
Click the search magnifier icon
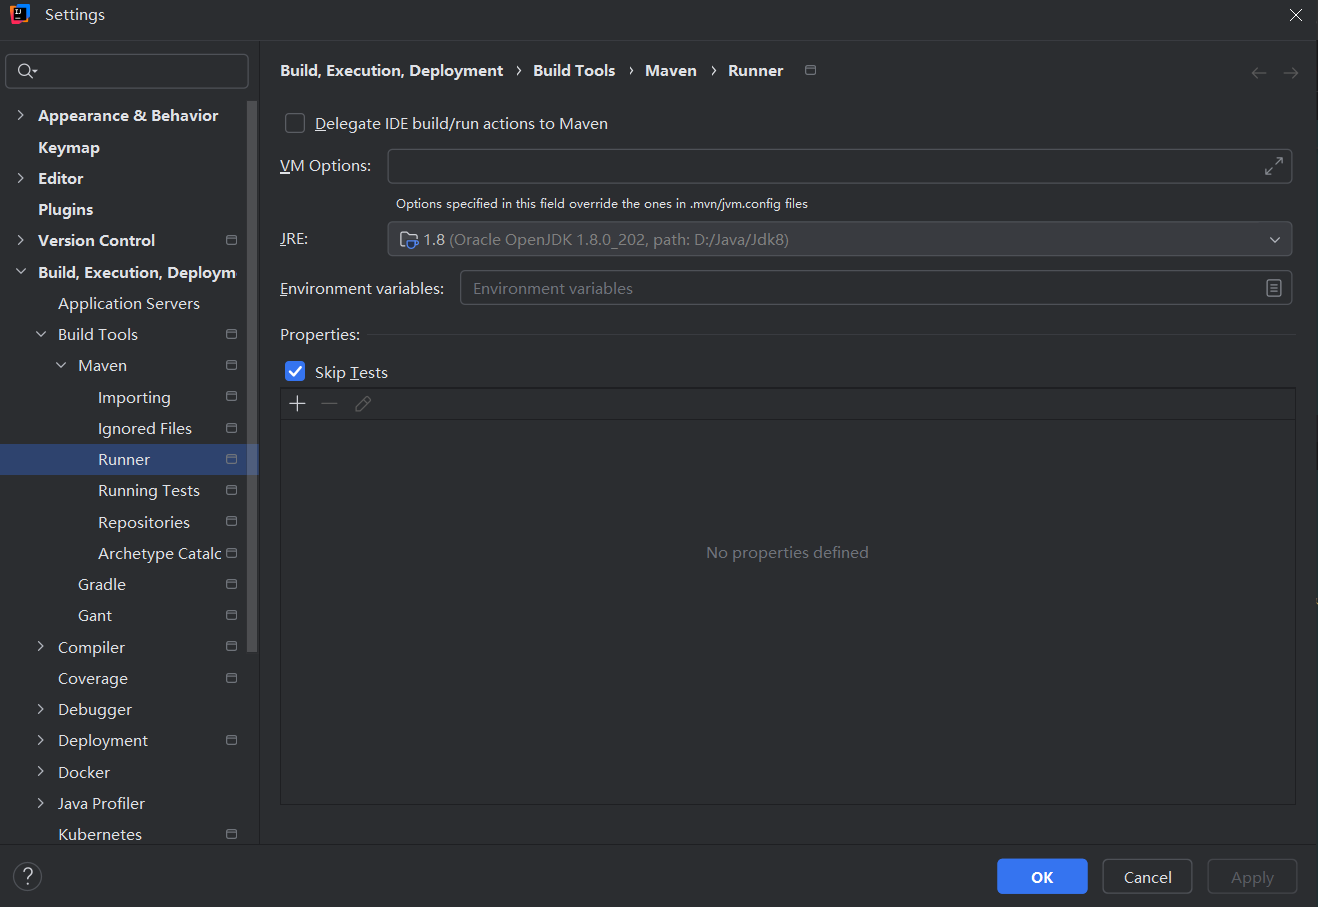point(27,71)
